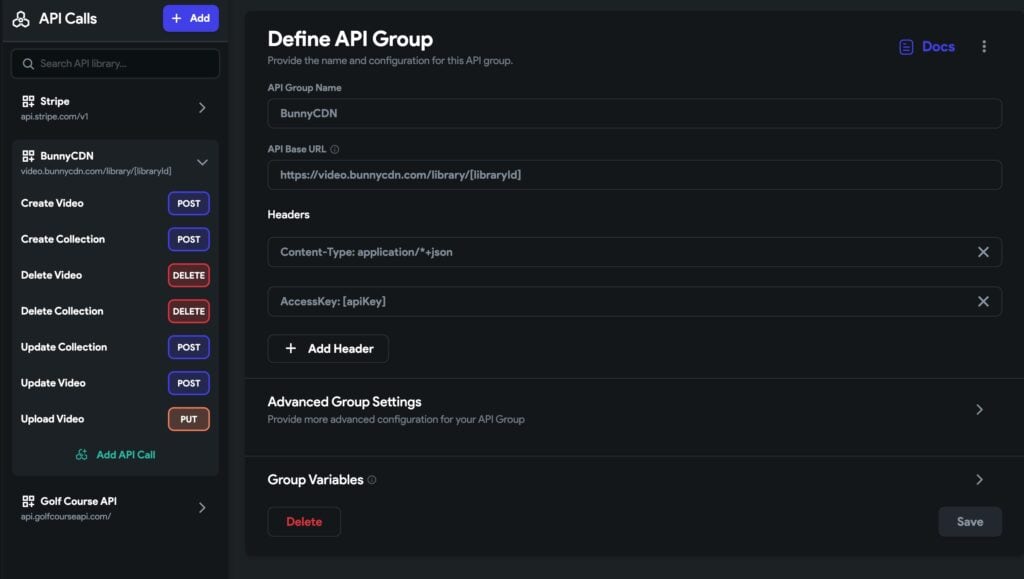Image resolution: width=1024 pixels, height=579 pixels.
Task: Expand the Group Variables section
Action: pyautogui.click(x=979, y=480)
